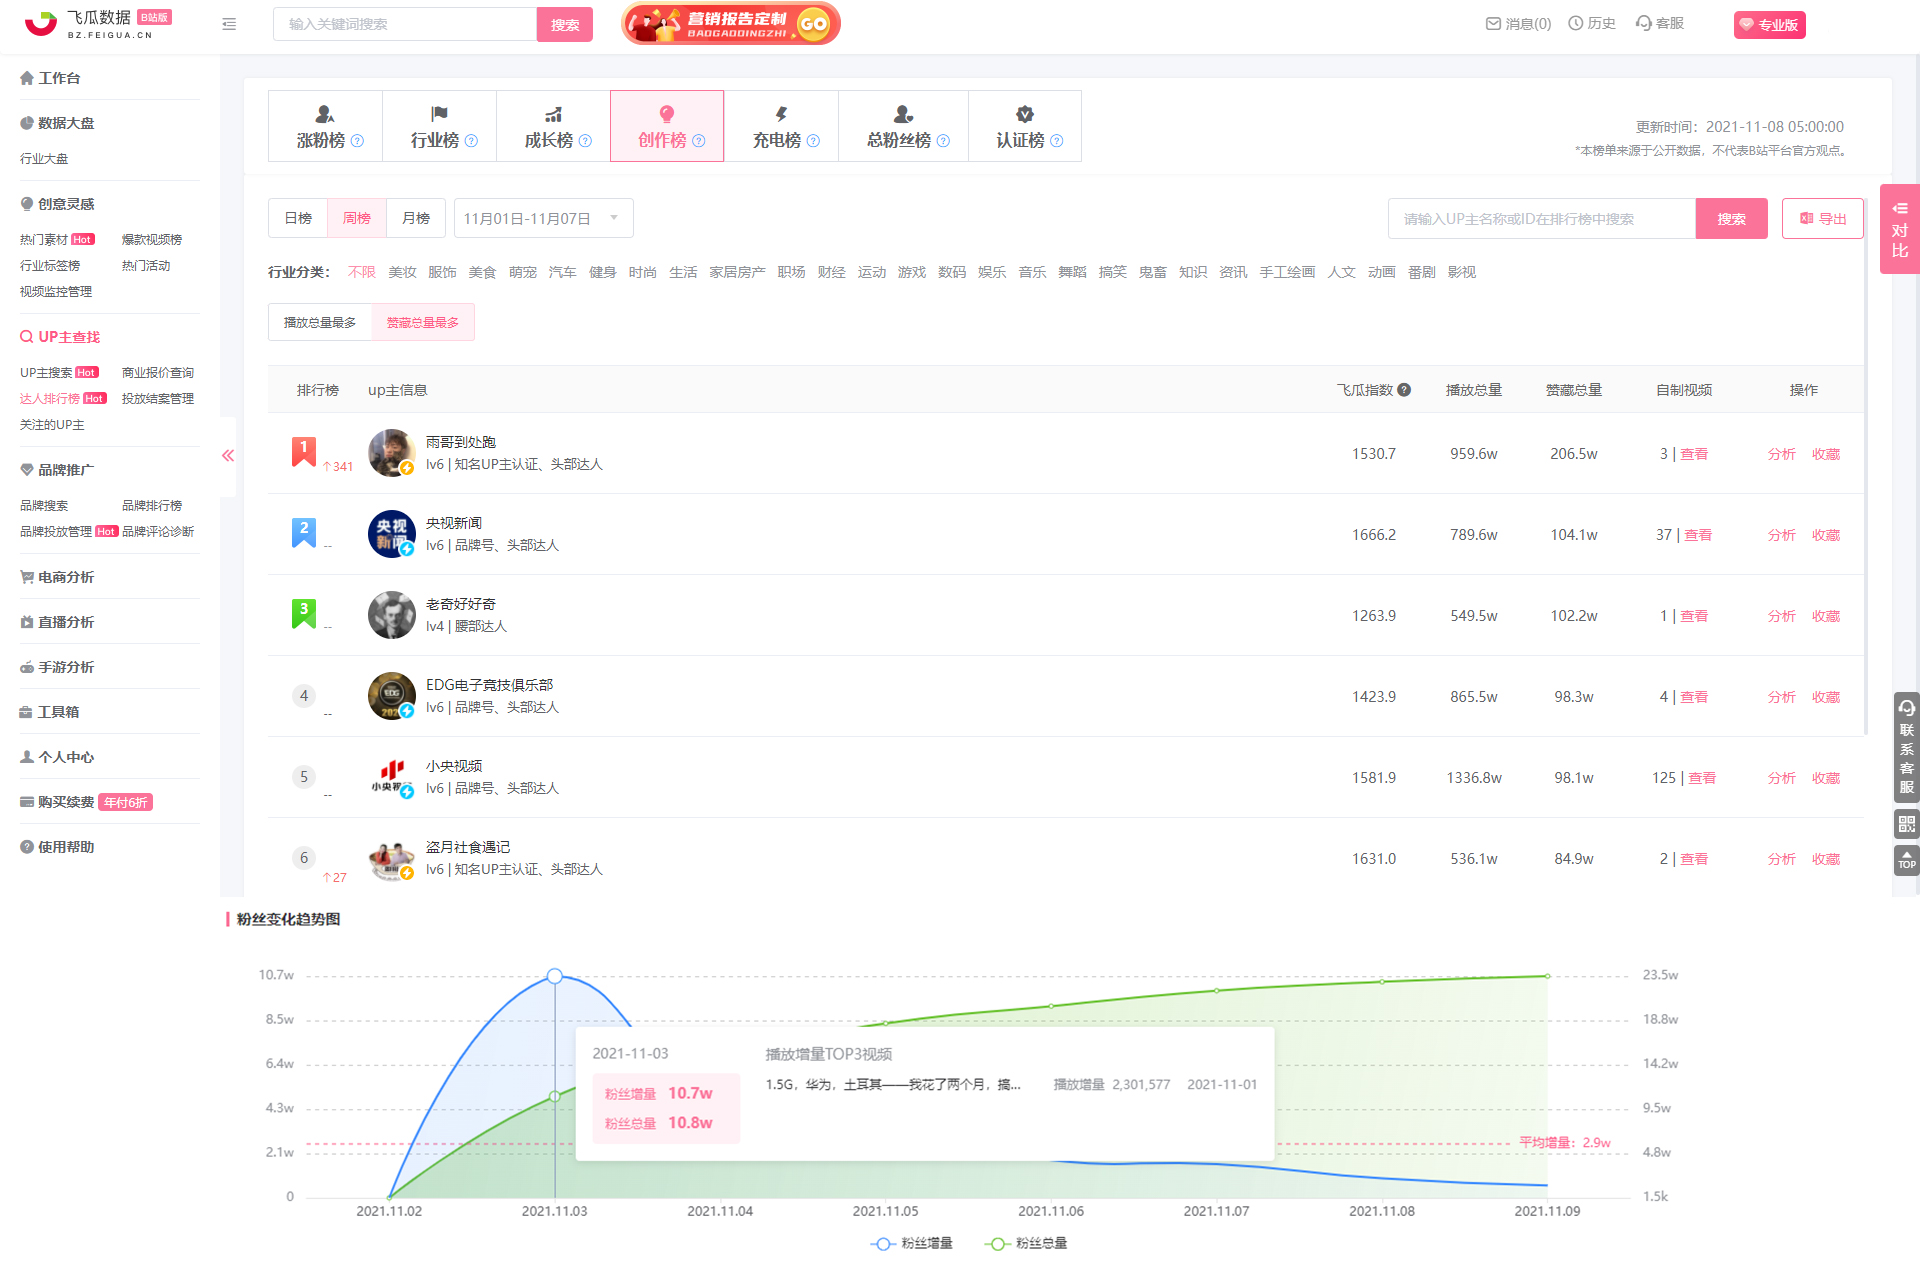The height and width of the screenshot is (1262, 1920).
Task: Click the TOP back-to-top icon
Action: pos(1906,860)
